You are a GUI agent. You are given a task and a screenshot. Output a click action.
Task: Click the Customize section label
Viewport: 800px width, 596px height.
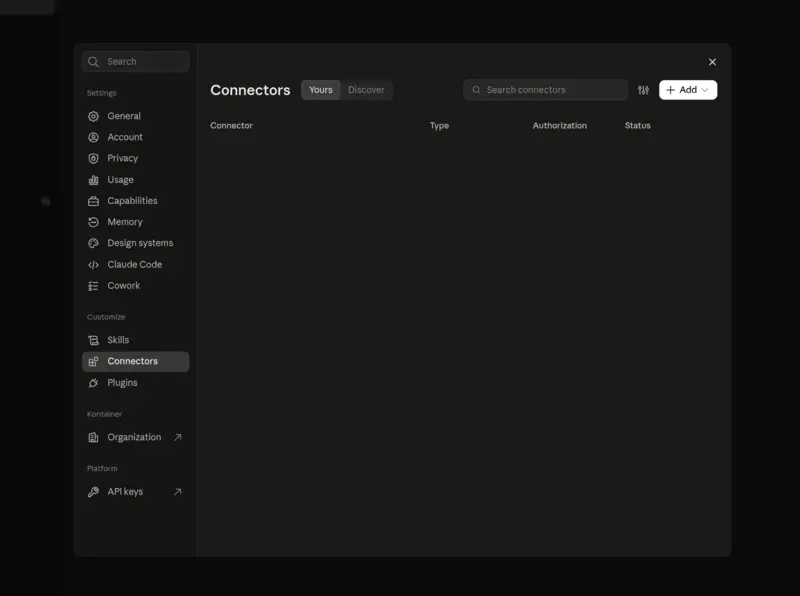[x=106, y=317]
